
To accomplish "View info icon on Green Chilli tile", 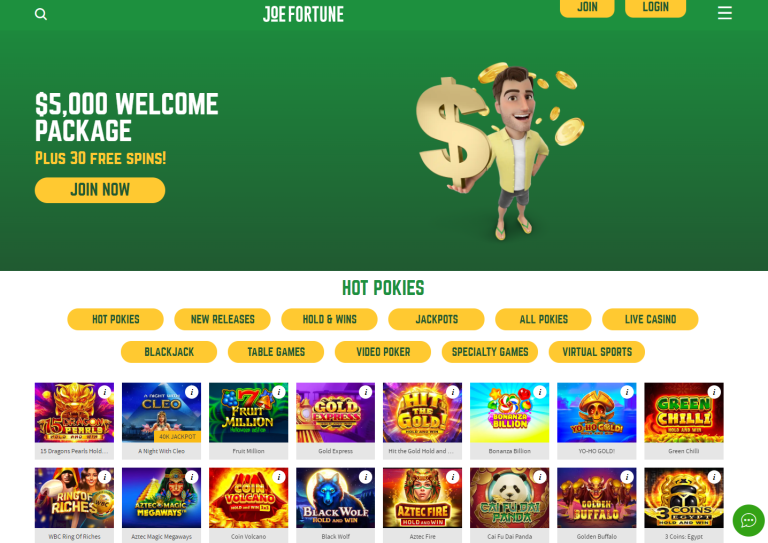I will [714, 392].
